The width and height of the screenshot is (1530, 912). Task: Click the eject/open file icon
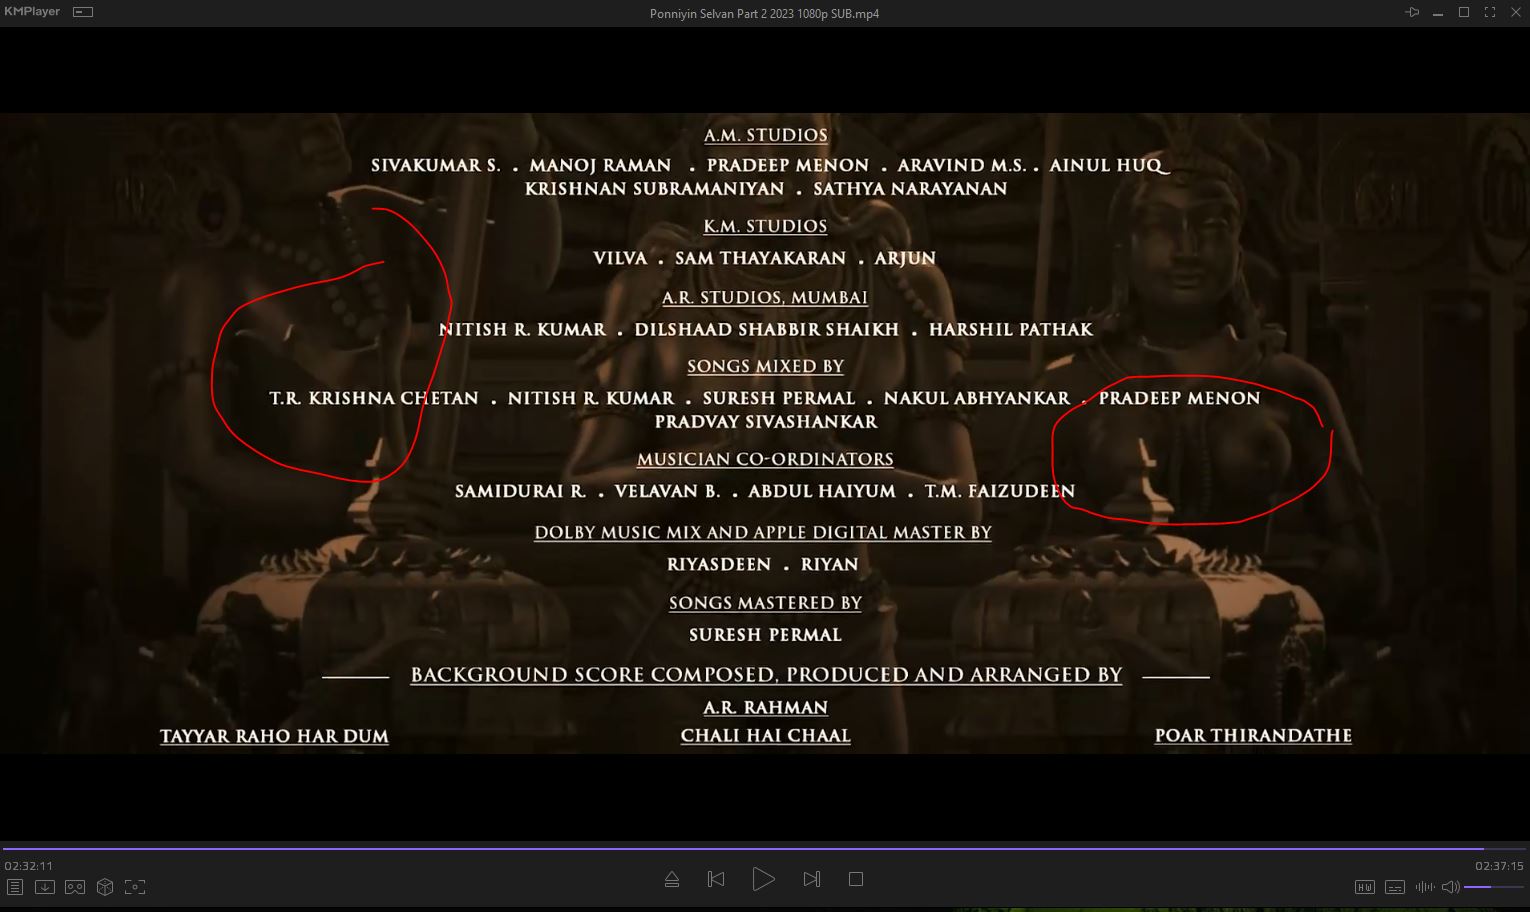[672, 879]
